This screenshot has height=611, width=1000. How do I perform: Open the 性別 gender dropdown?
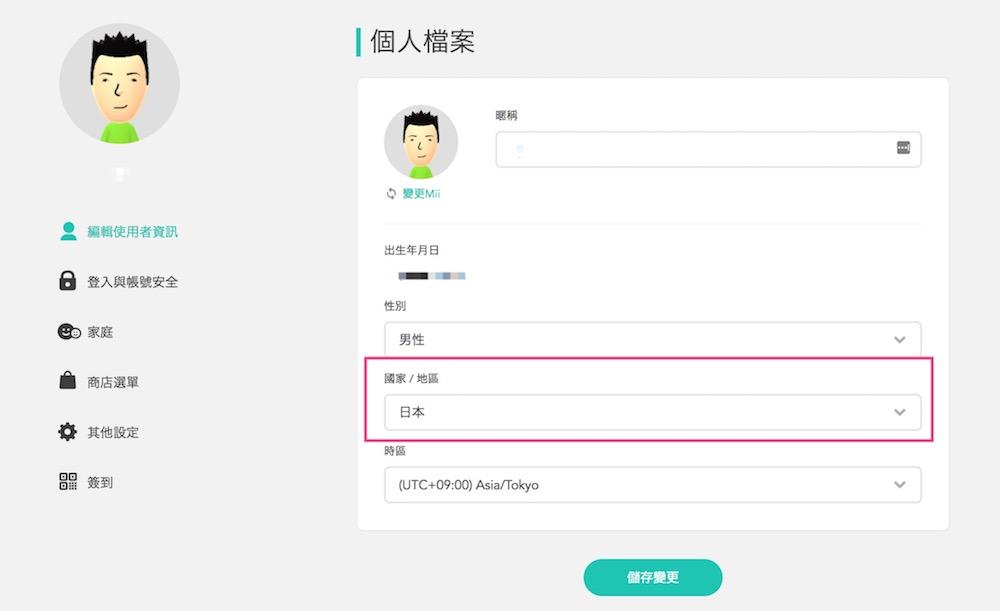[x=652, y=340]
